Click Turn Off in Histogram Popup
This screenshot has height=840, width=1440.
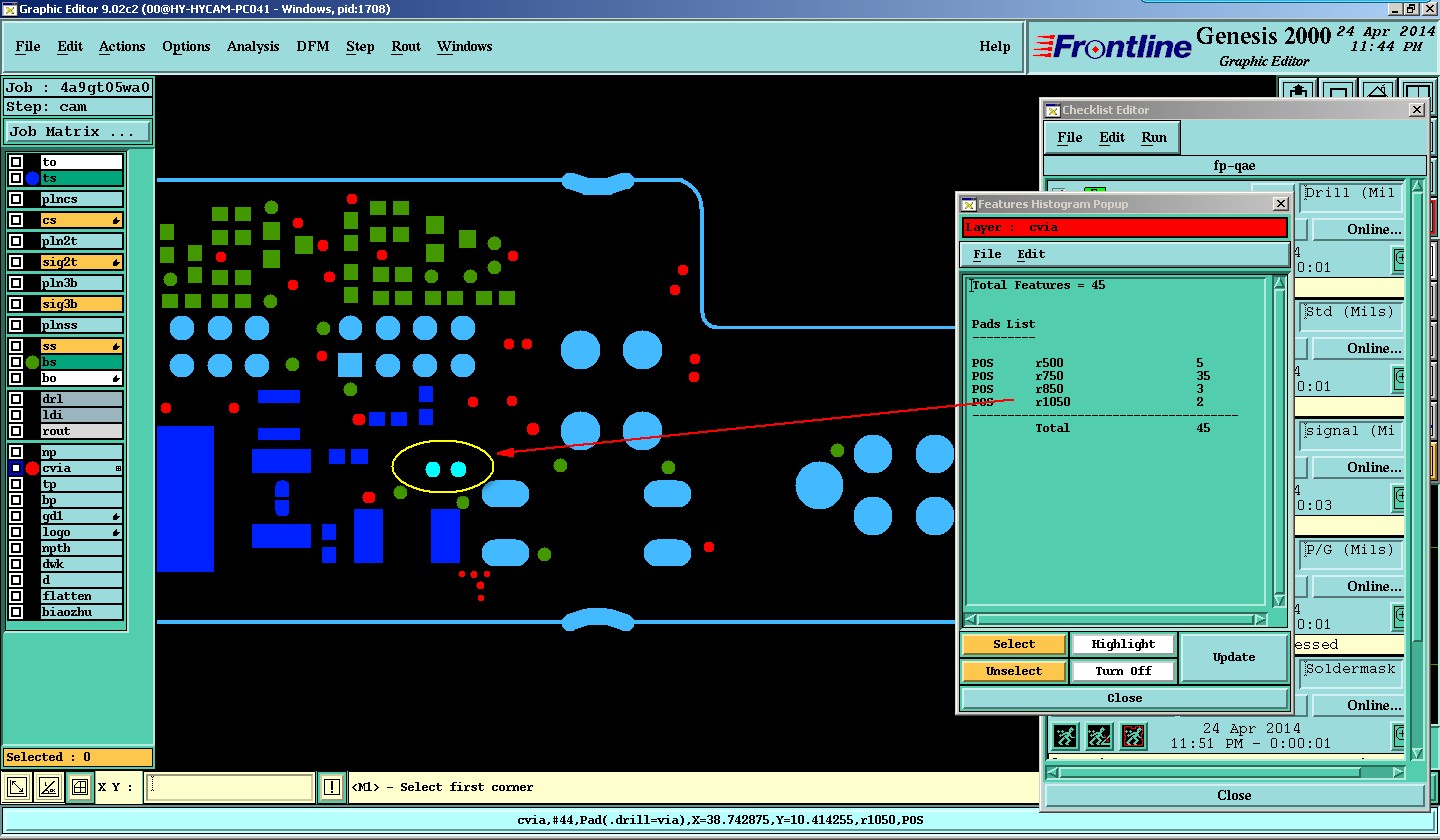pos(1123,671)
